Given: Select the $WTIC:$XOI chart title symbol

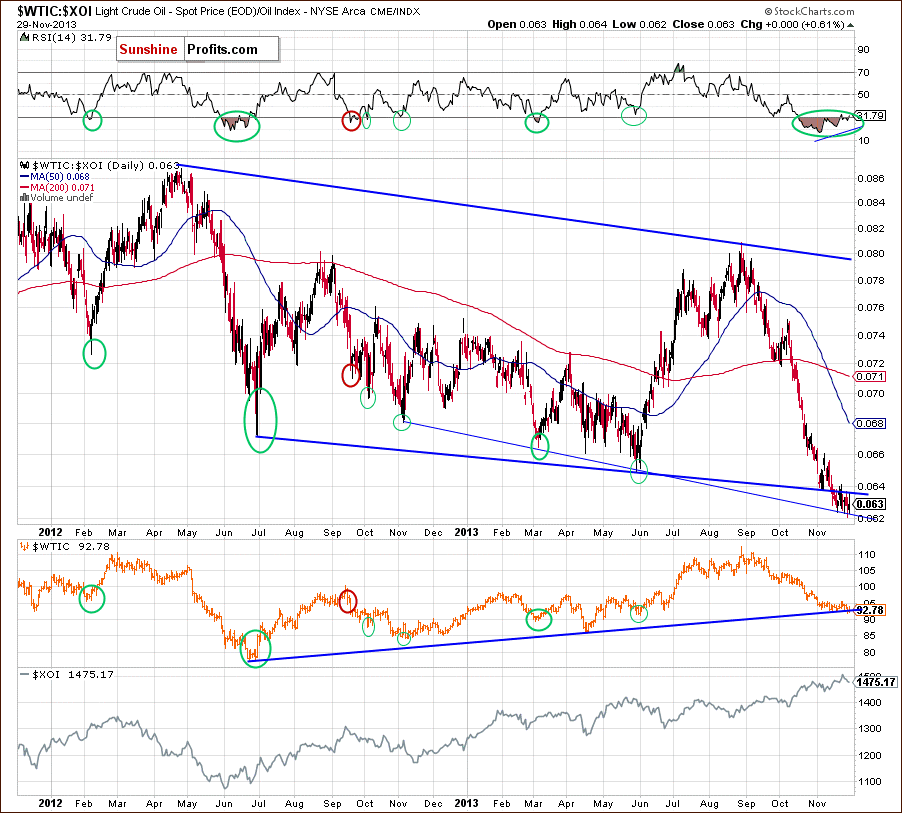Looking at the screenshot, I should (x=54, y=11).
